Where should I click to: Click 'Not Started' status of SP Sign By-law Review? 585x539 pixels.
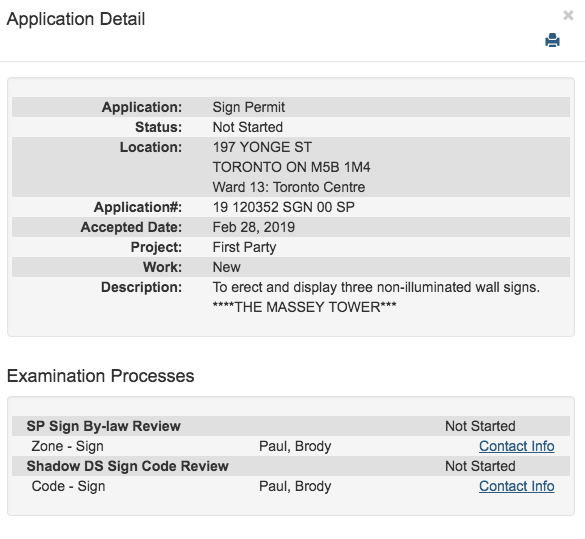pyautogui.click(x=480, y=426)
